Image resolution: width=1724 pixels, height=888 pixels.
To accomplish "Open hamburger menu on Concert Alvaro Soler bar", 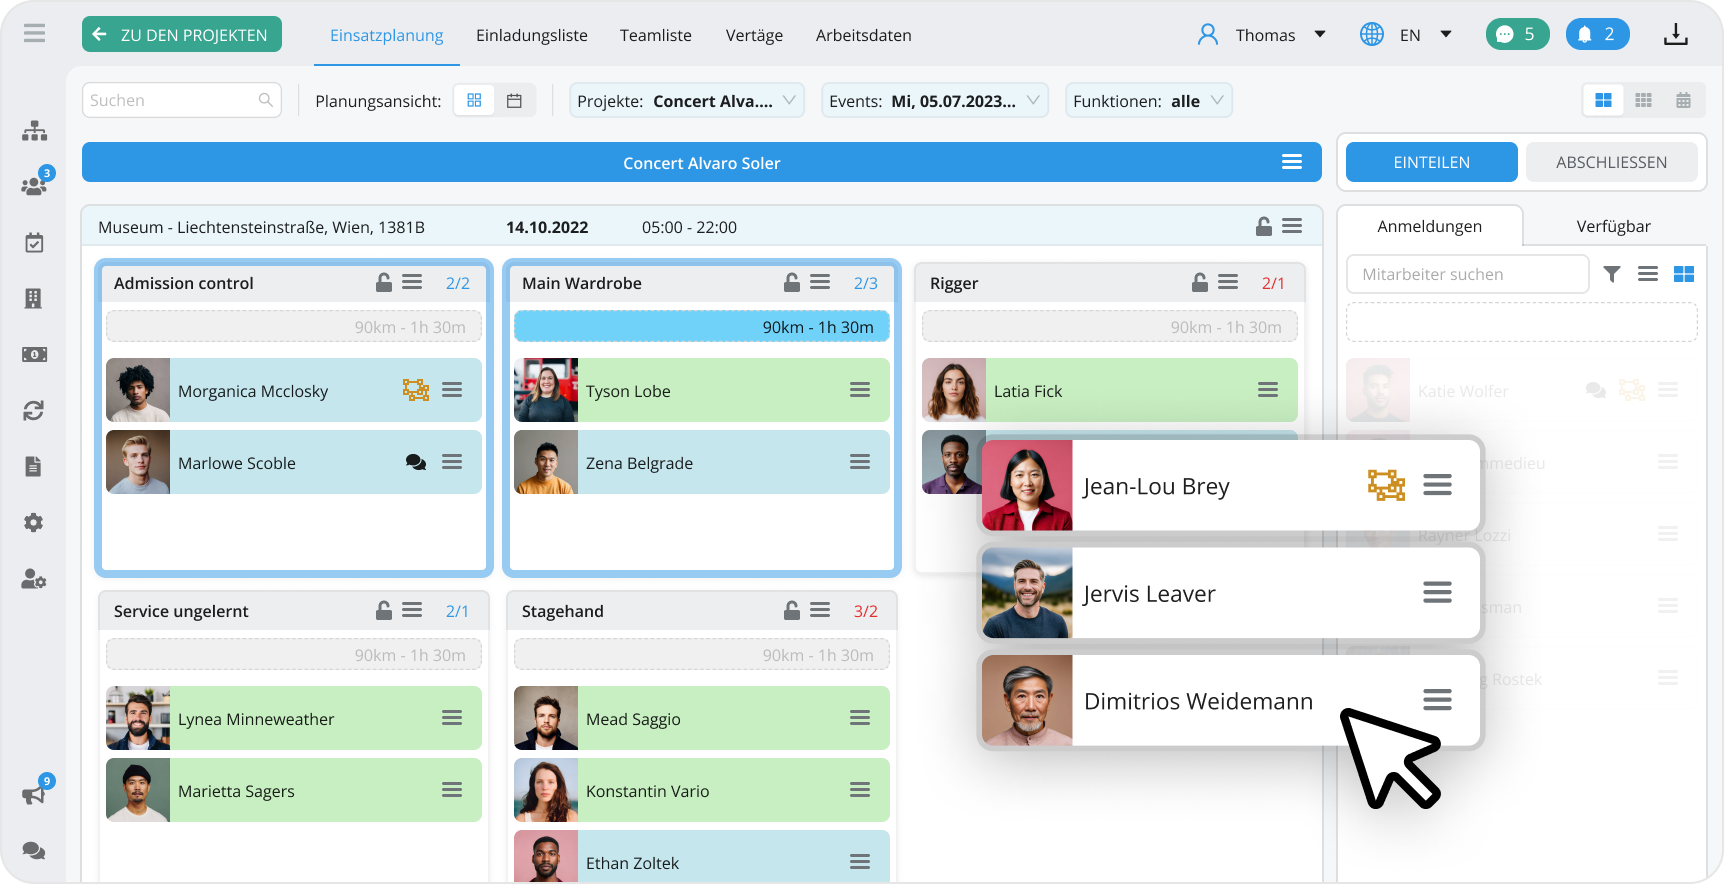I will [x=1292, y=162].
